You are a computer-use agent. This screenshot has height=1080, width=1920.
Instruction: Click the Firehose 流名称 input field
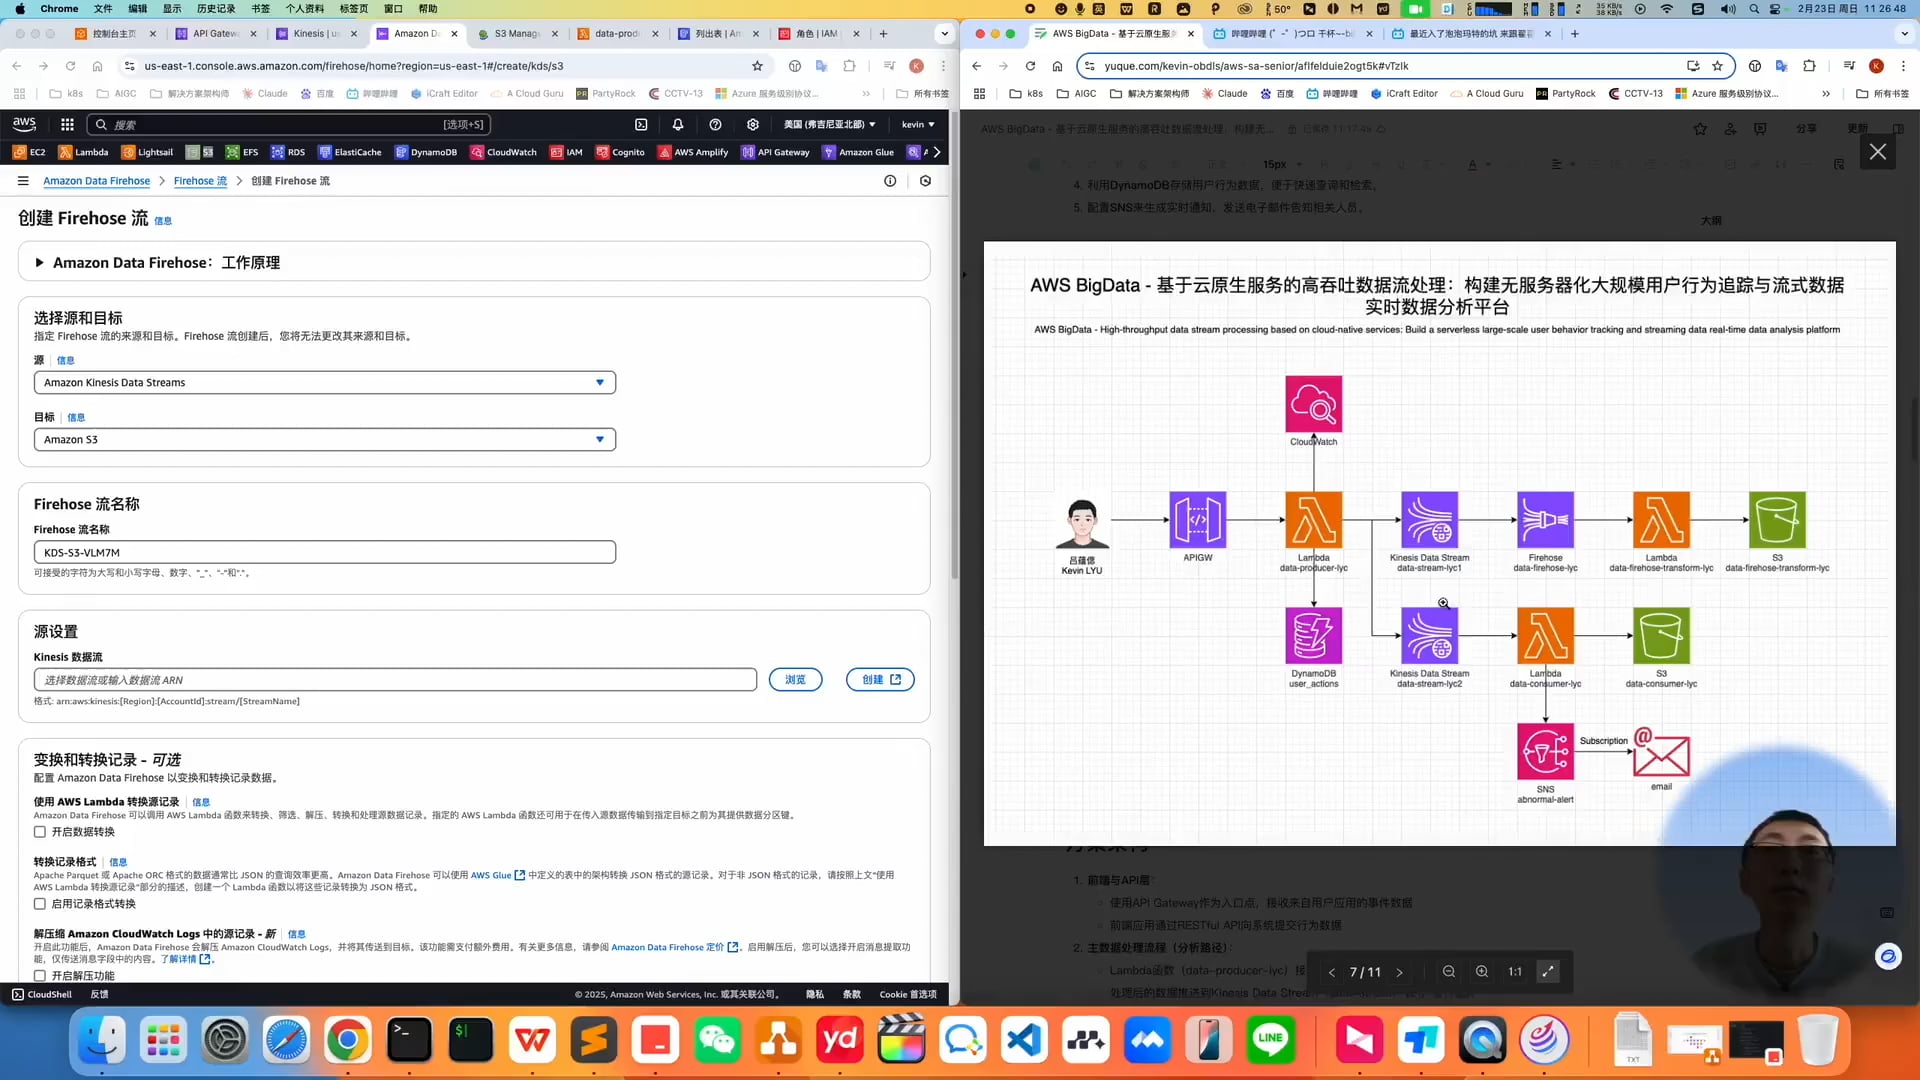coord(324,552)
